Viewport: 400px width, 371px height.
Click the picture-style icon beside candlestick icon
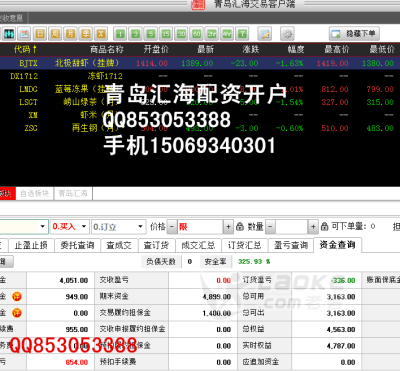click(24, 33)
